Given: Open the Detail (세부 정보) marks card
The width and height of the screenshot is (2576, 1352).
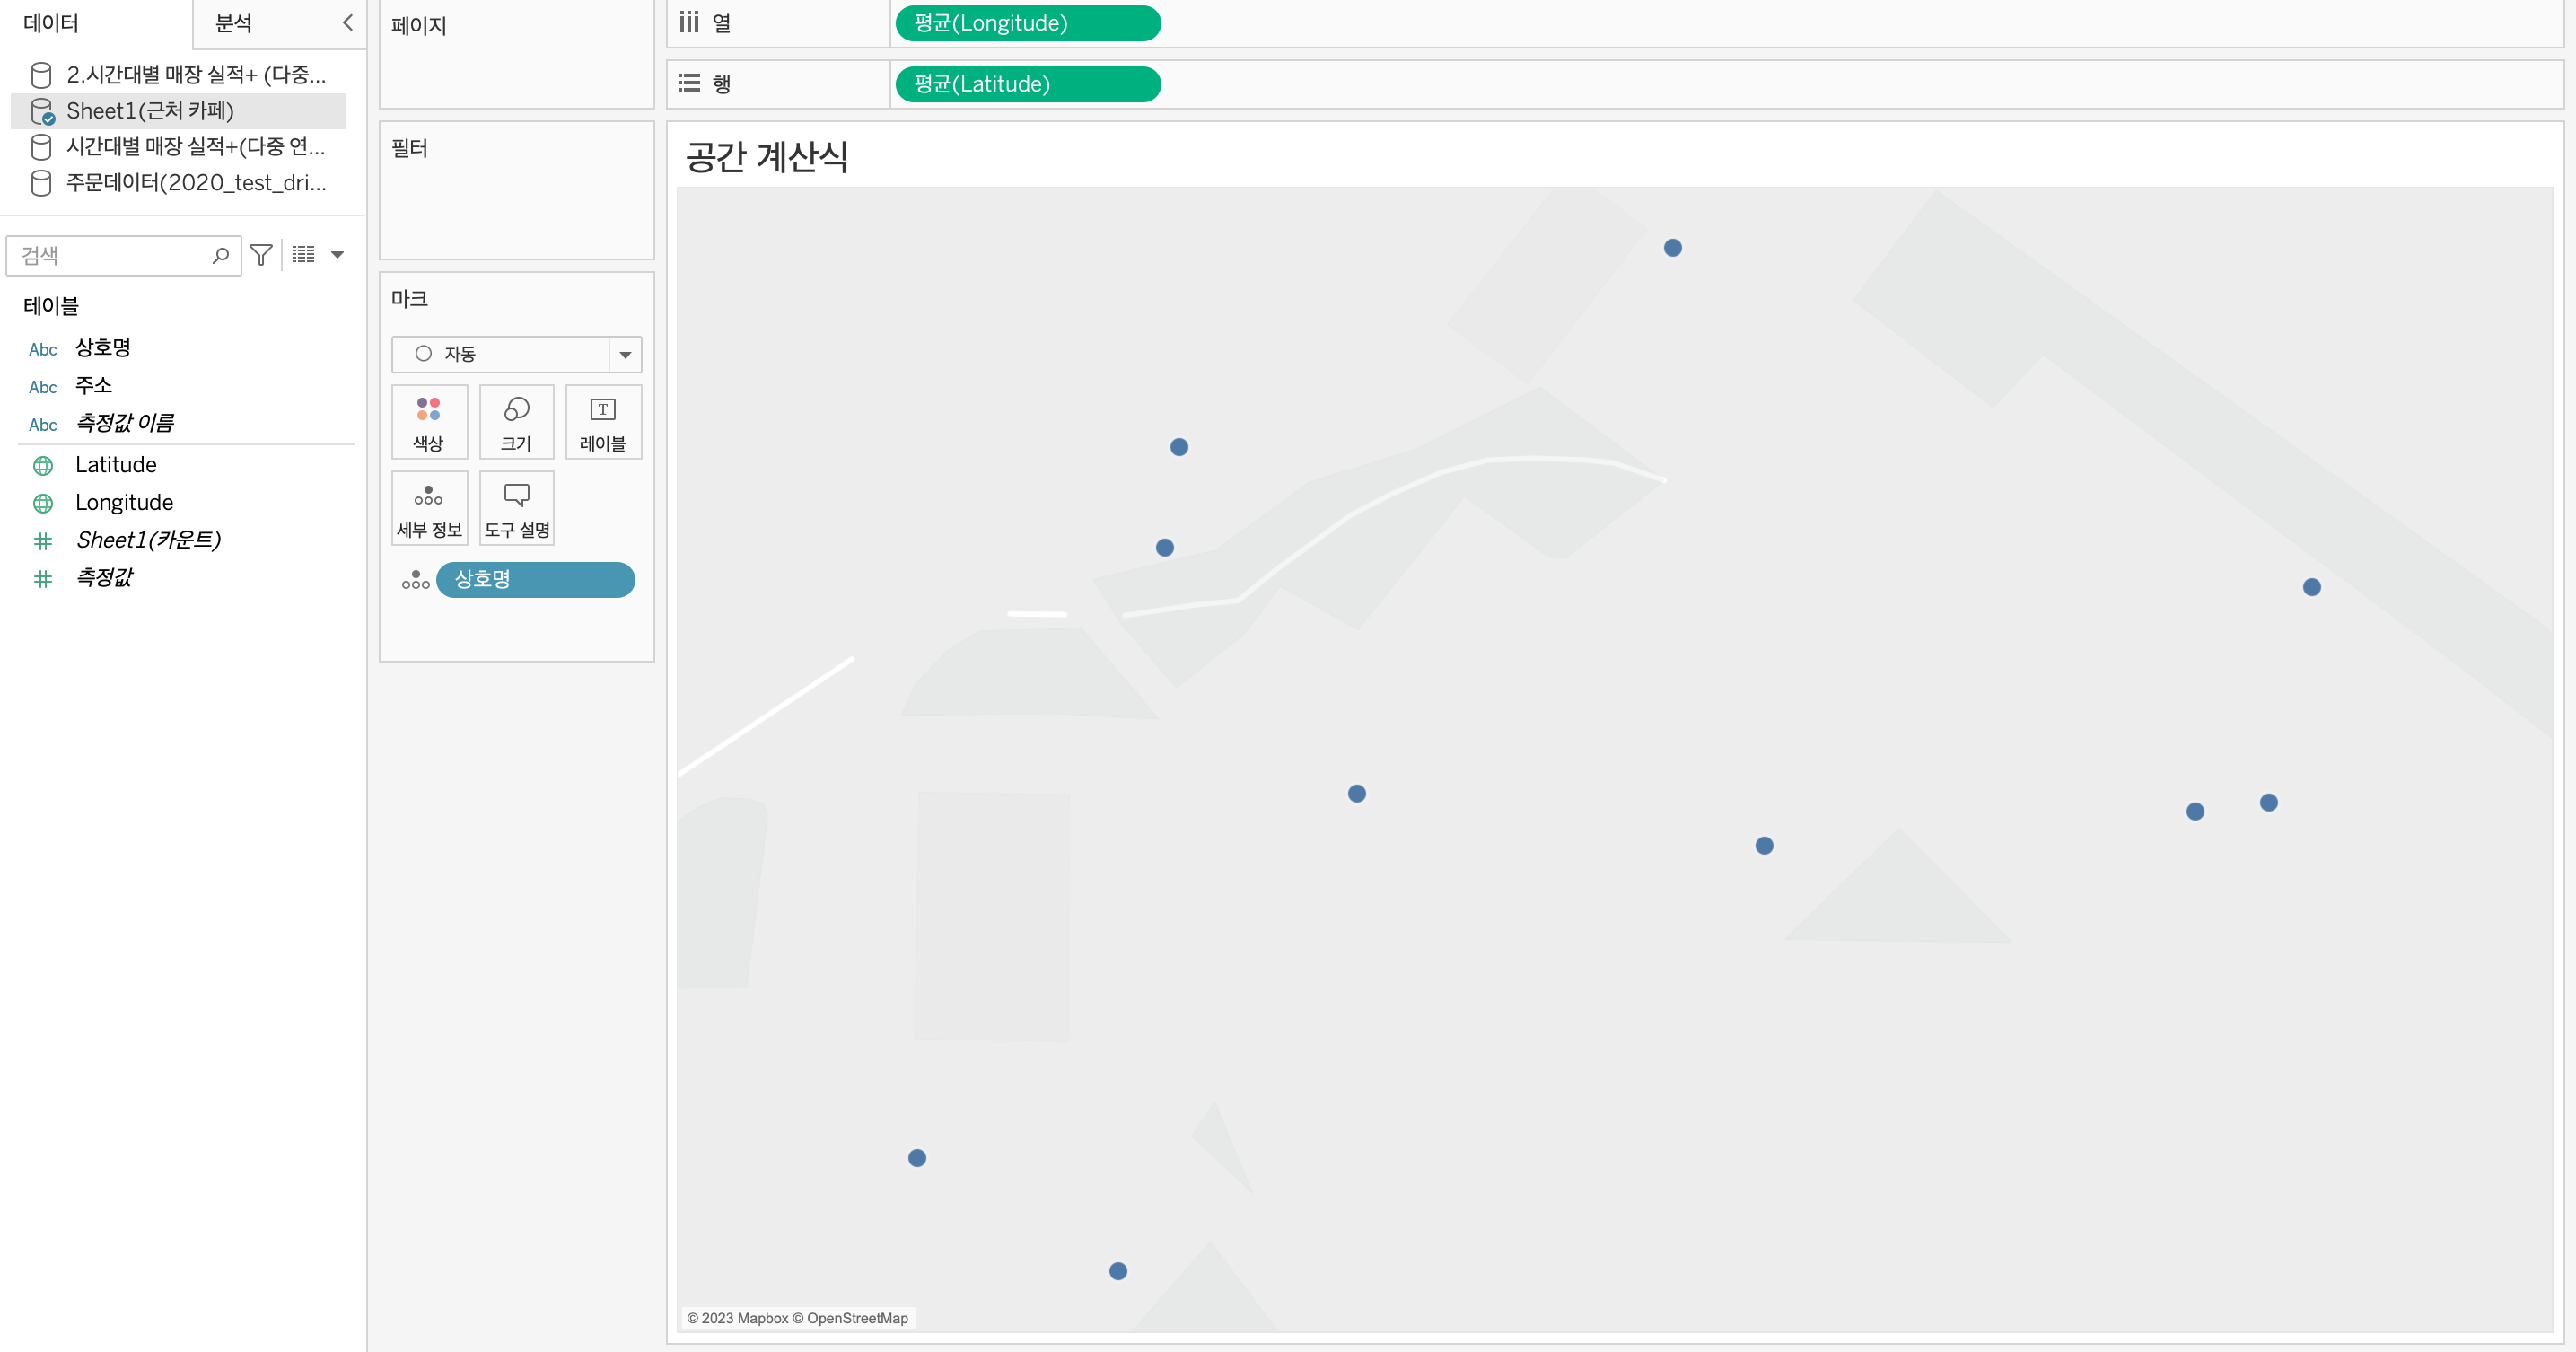Looking at the screenshot, I should [x=429, y=508].
